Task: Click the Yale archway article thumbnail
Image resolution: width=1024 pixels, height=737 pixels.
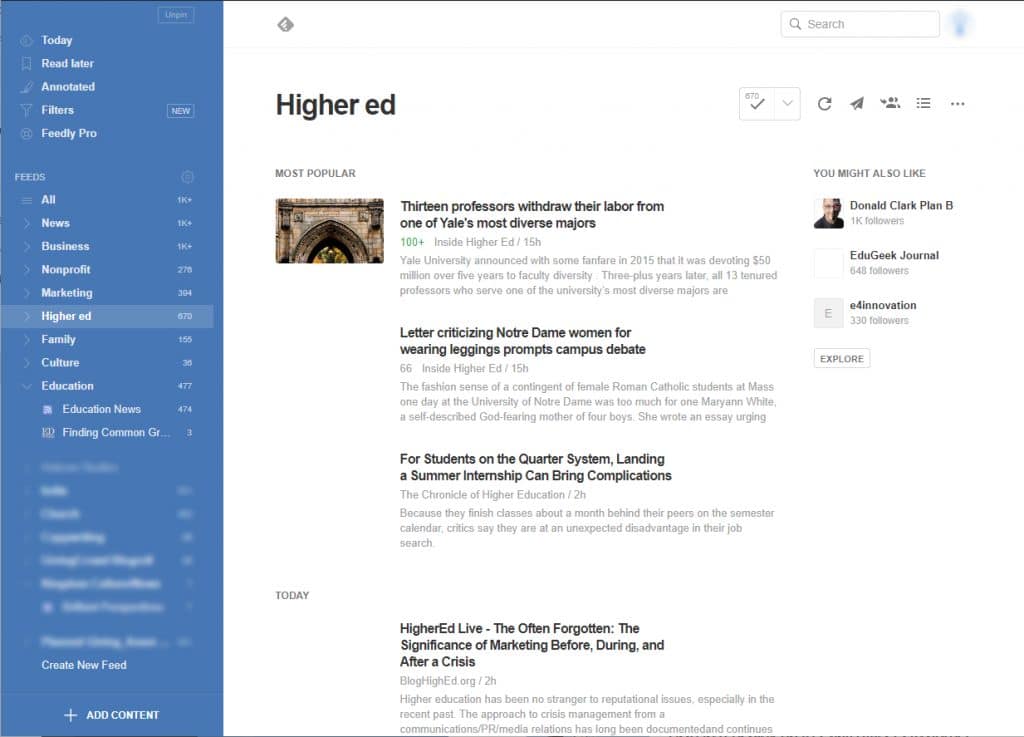Action: tap(330, 231)
